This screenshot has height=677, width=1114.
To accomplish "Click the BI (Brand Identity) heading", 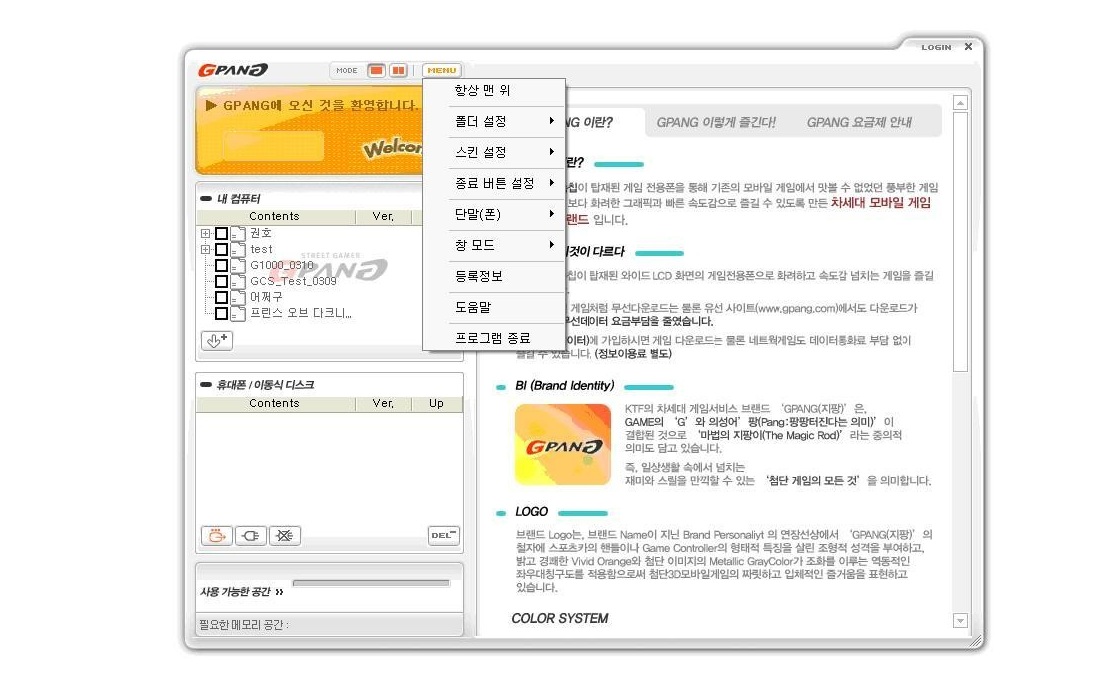I will [x=565, y=386].
